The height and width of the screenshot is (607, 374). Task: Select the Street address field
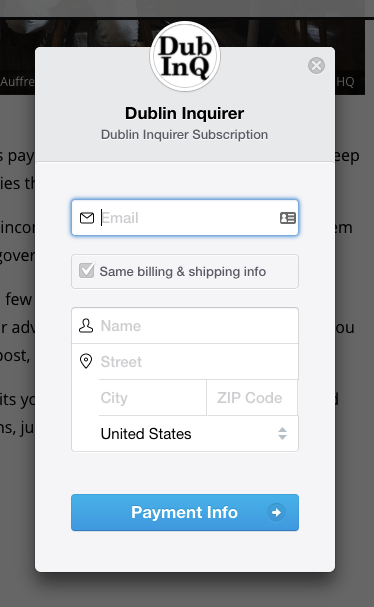(x=199, y=362)
